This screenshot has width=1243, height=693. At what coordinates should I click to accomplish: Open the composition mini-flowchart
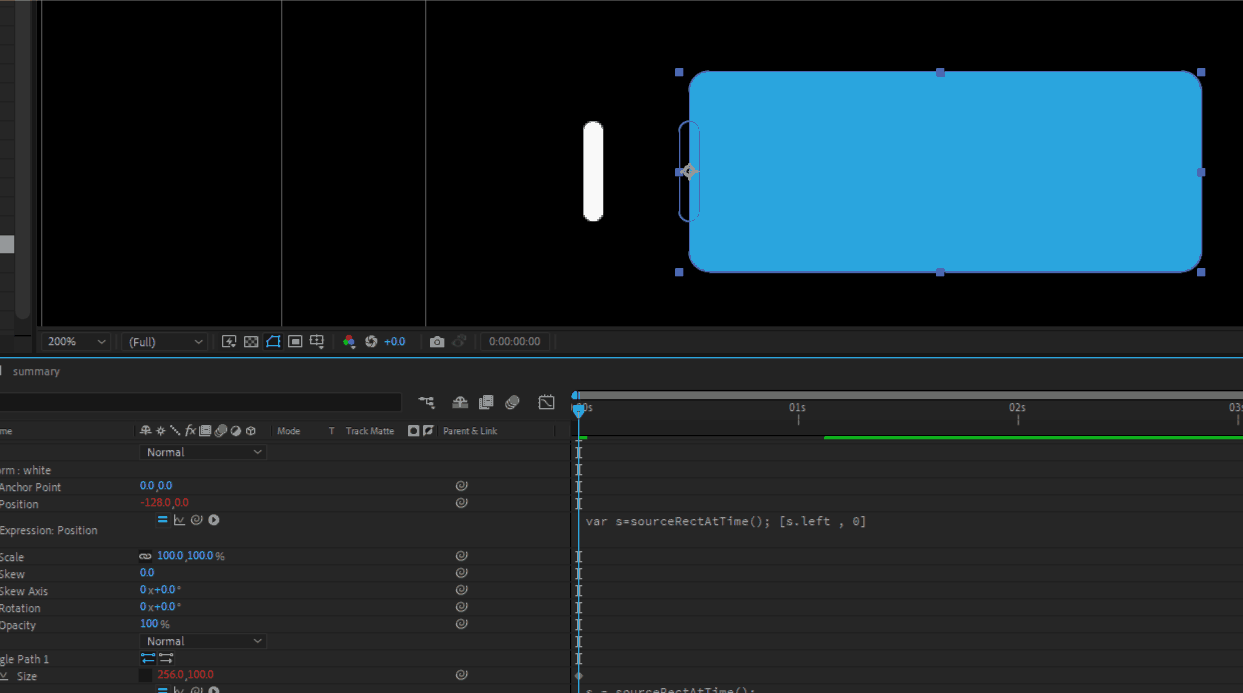[426, 402]
